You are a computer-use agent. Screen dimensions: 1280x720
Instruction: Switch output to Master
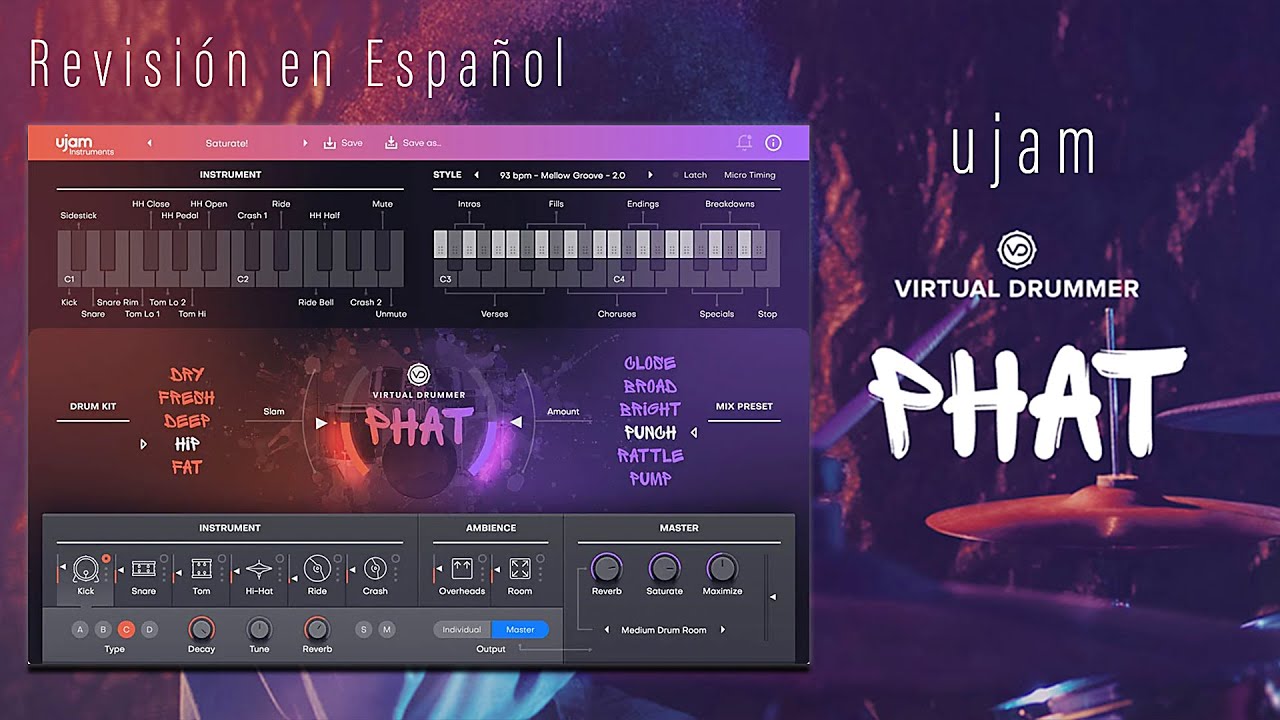520,630
